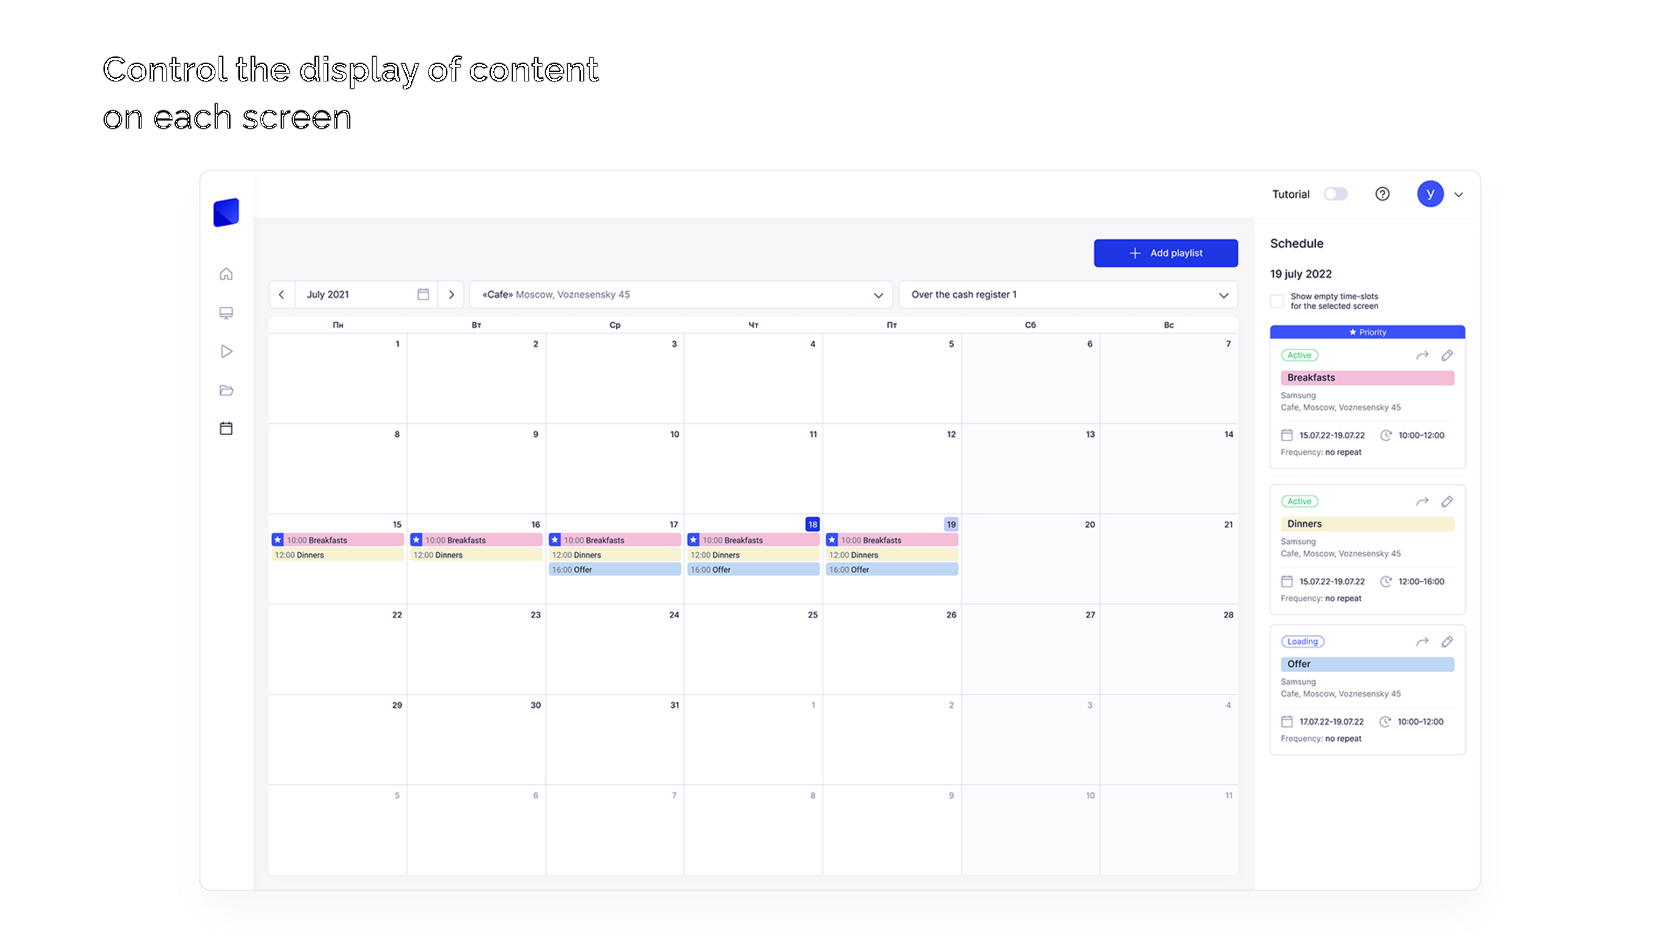The width and height of the screenshot is (1680, 945).
Task: Go to the next month arrow
Action: (x=451, y=295)
